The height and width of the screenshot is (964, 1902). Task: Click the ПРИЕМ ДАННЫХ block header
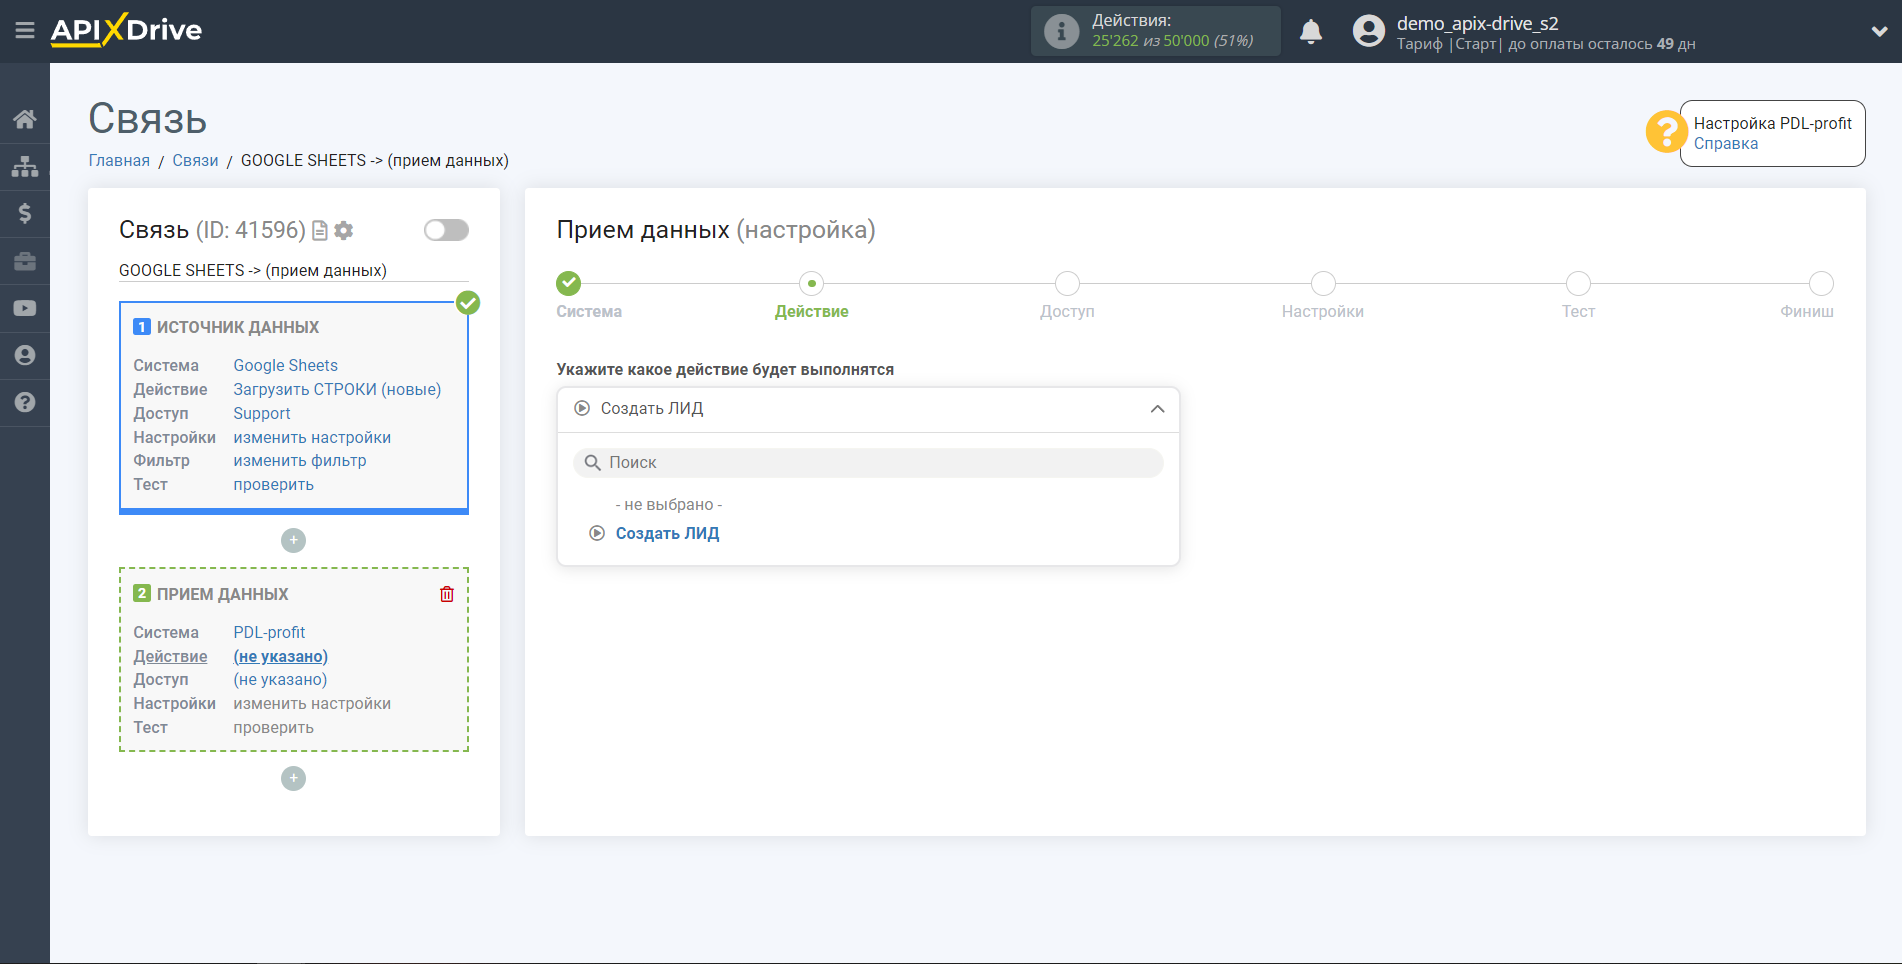coord(222,595)
